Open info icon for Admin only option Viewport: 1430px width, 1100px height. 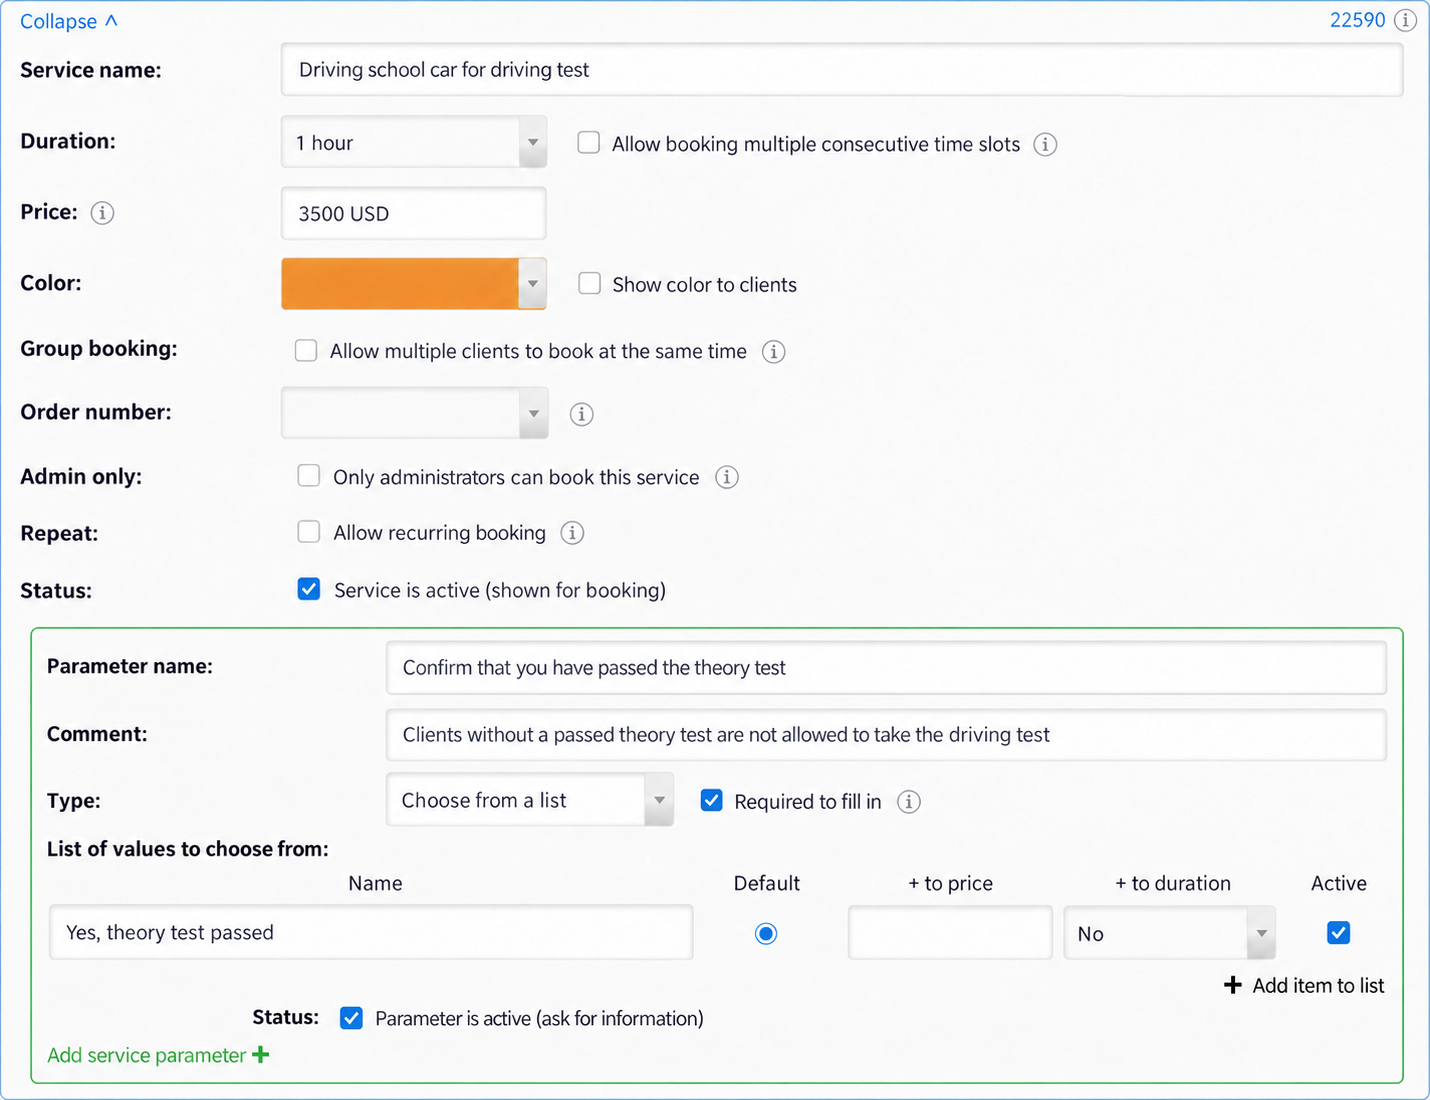click(x=727, y=477)
